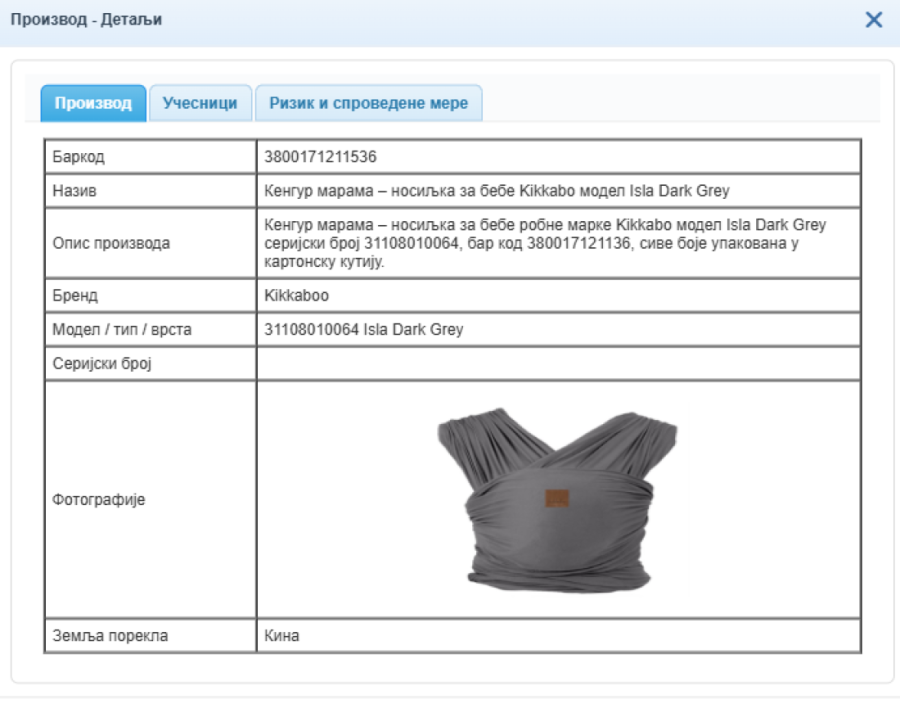Open the Ризик и спроведене мере tab
This screenshot has width=900, height=704.
click(368, 103)
